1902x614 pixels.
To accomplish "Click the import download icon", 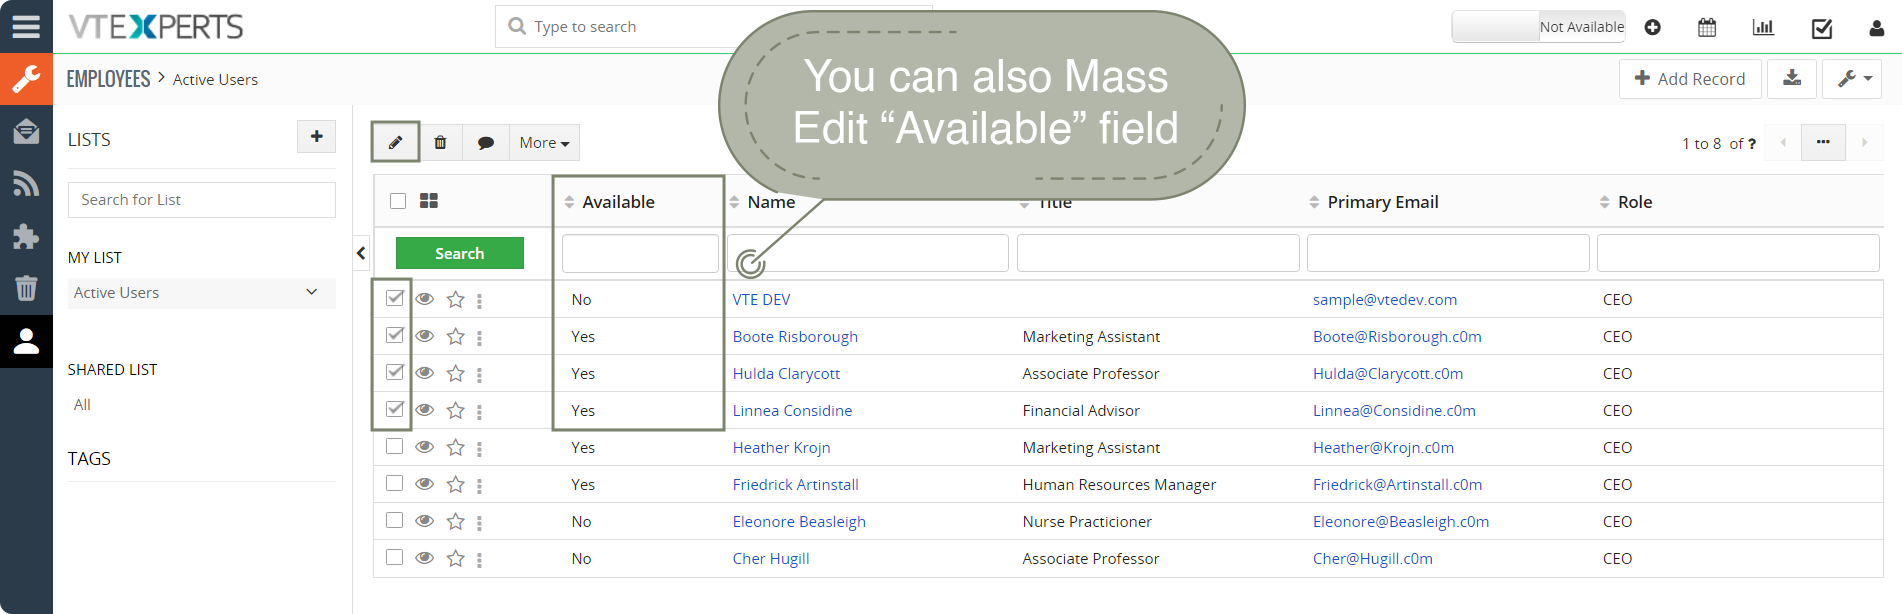I will click(1792, 78).
